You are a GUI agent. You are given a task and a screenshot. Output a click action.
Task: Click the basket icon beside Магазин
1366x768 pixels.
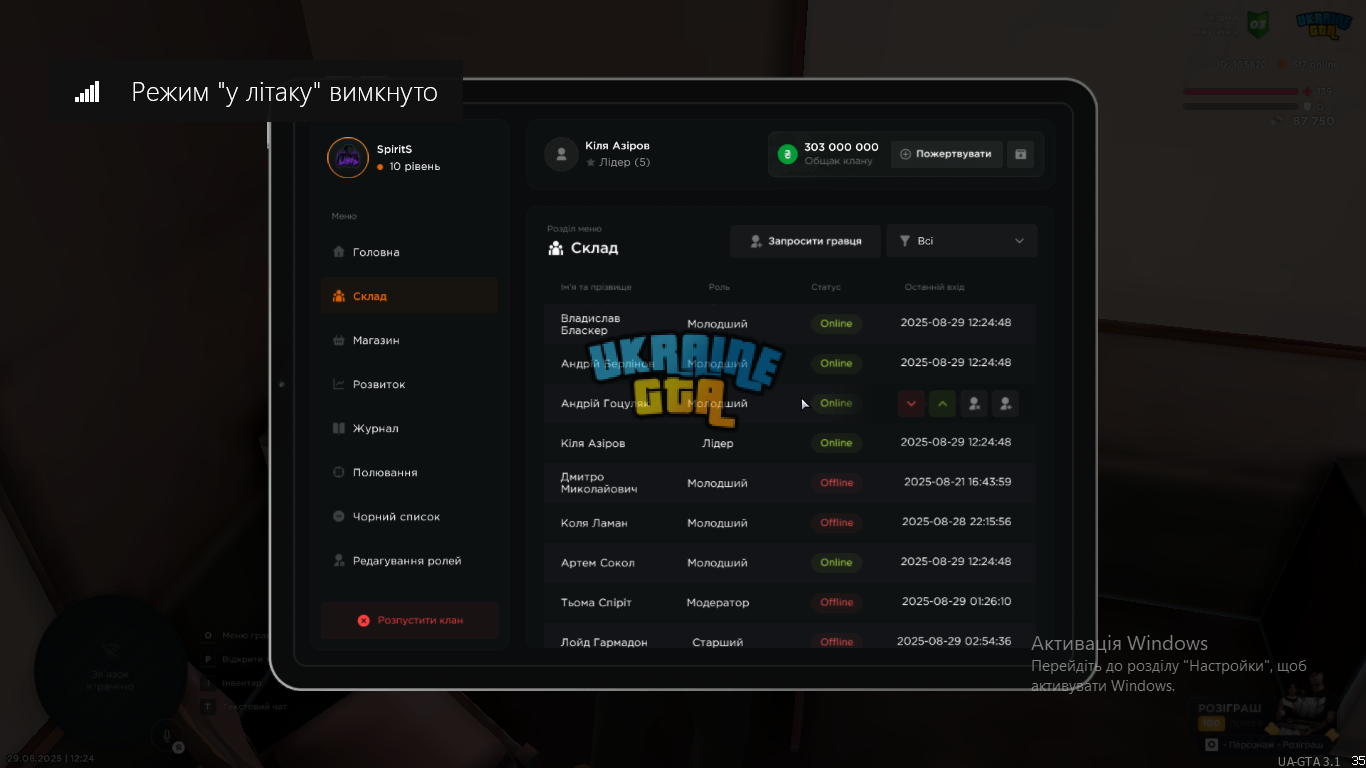(x=338, y=340)
